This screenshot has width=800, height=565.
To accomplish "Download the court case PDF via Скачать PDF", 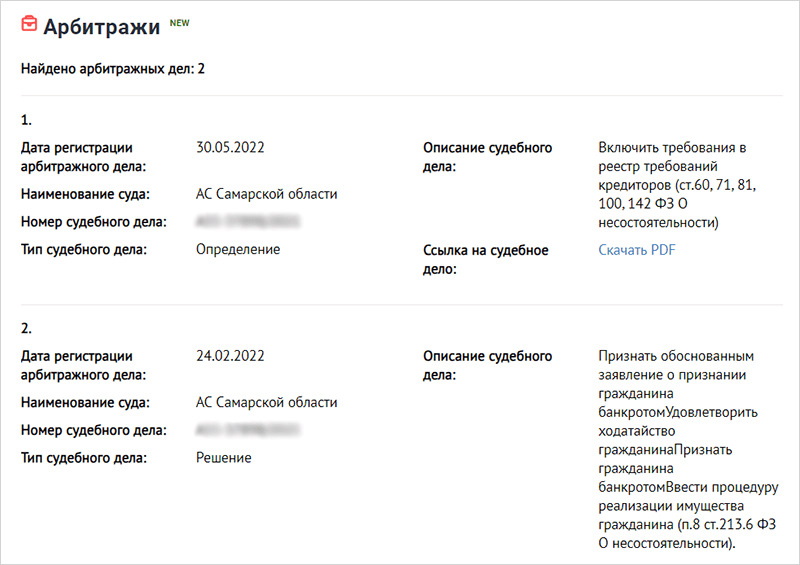I will 637,250.
